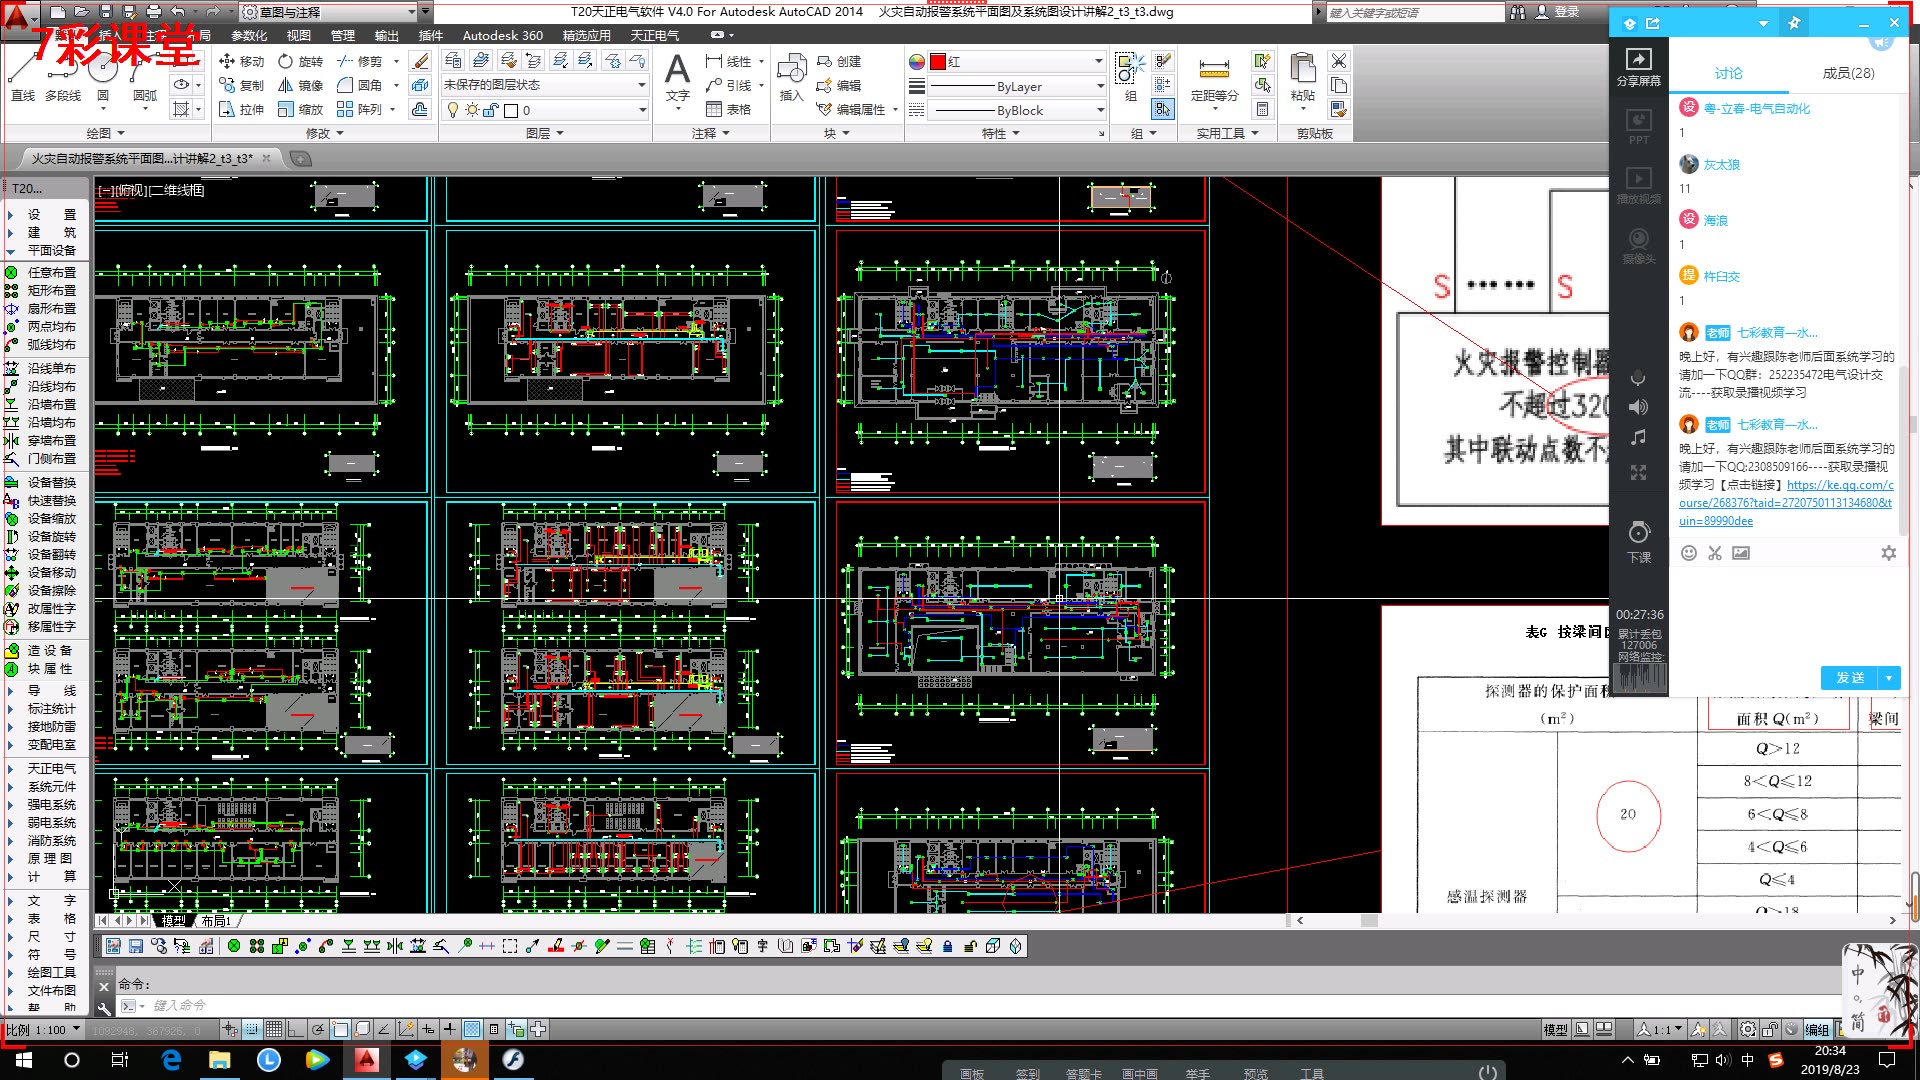Open the quick calculator icon
This screenshot has height=1080, width=1920.
click(1263, 109)
